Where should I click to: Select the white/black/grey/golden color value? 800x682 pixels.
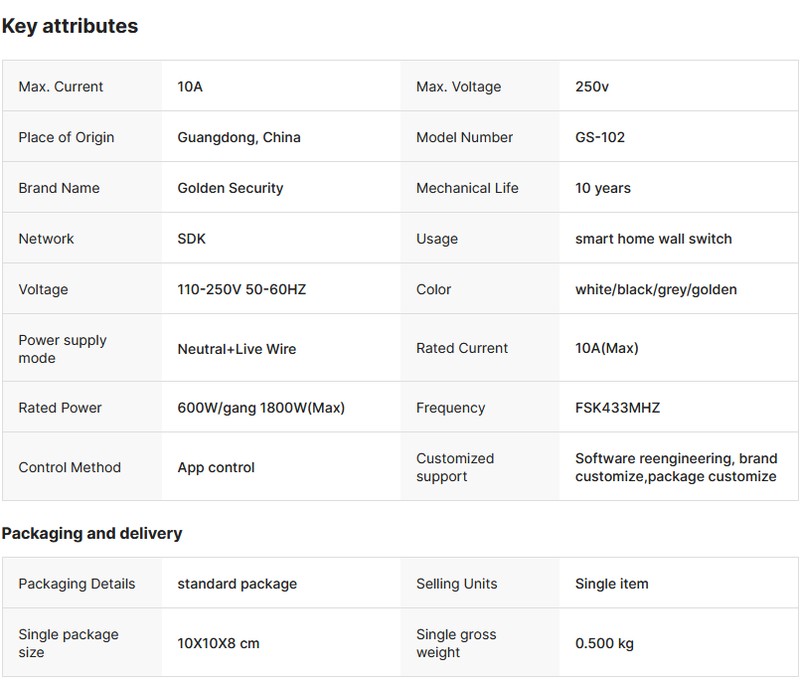tap(655, 289)
